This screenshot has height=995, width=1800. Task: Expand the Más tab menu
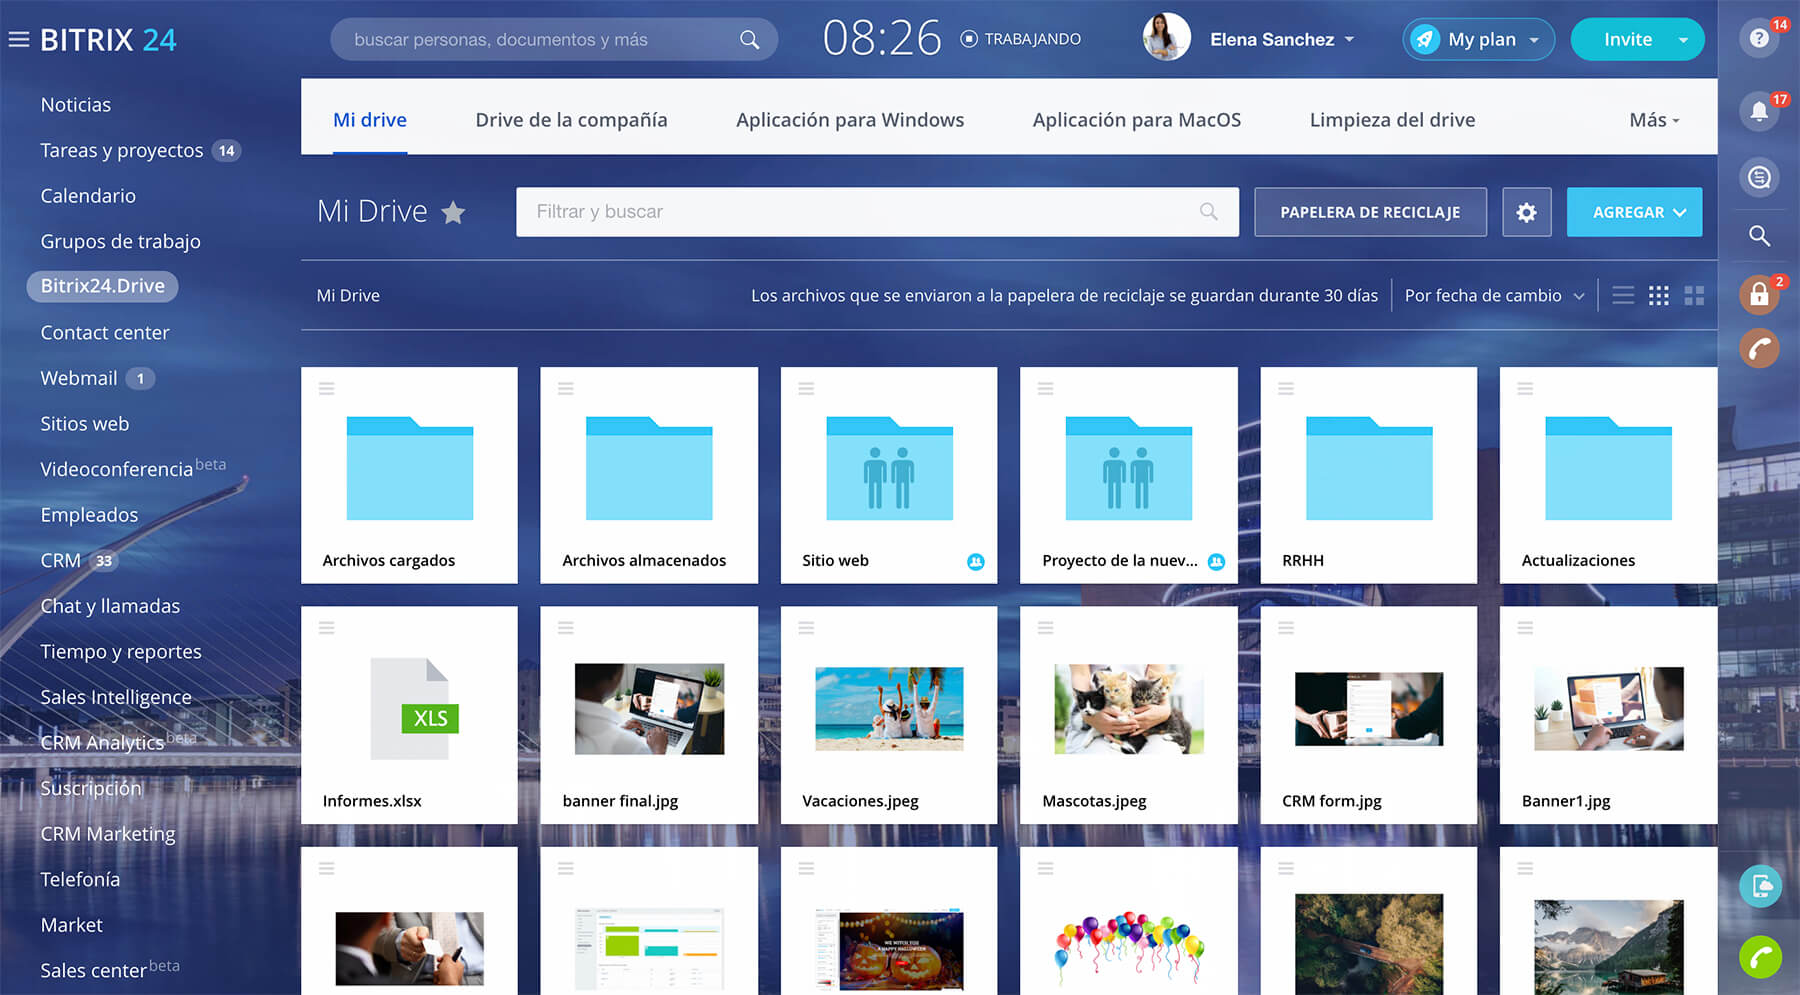coord(1653,120)
